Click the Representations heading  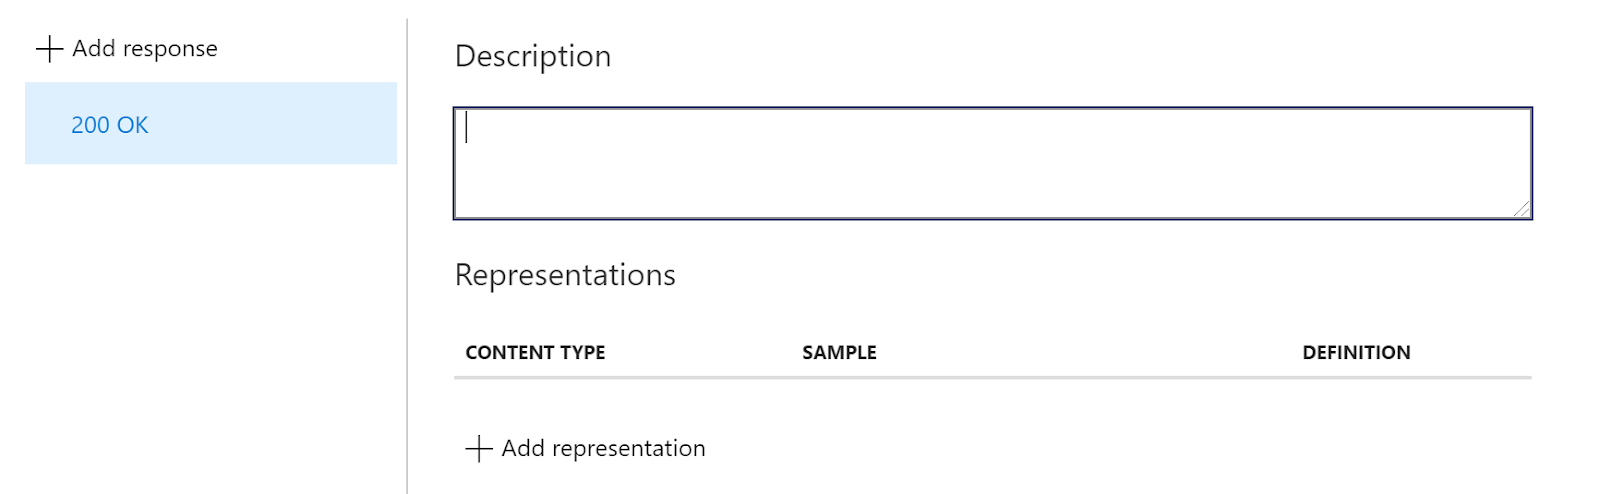(565, 276)
